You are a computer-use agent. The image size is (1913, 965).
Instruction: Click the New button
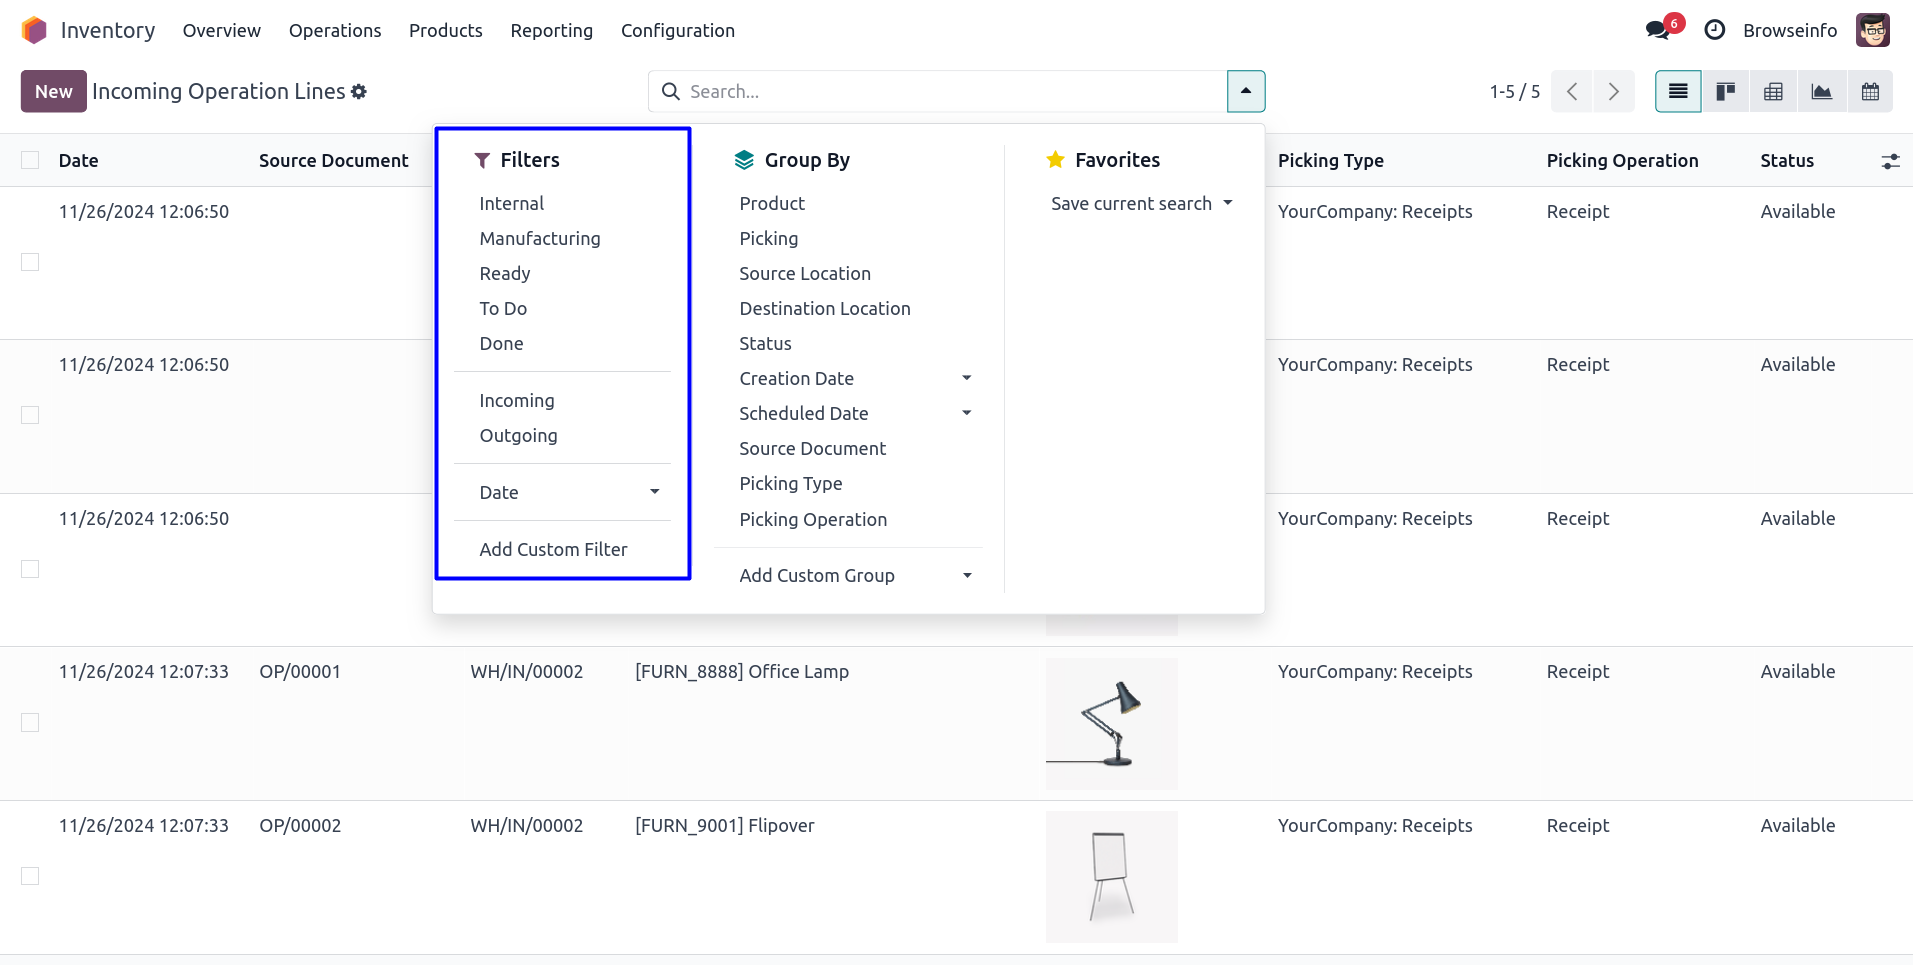point(53,92)
